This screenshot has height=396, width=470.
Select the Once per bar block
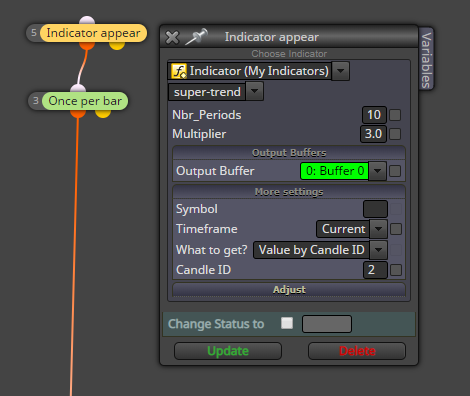[x=85, y=101]
